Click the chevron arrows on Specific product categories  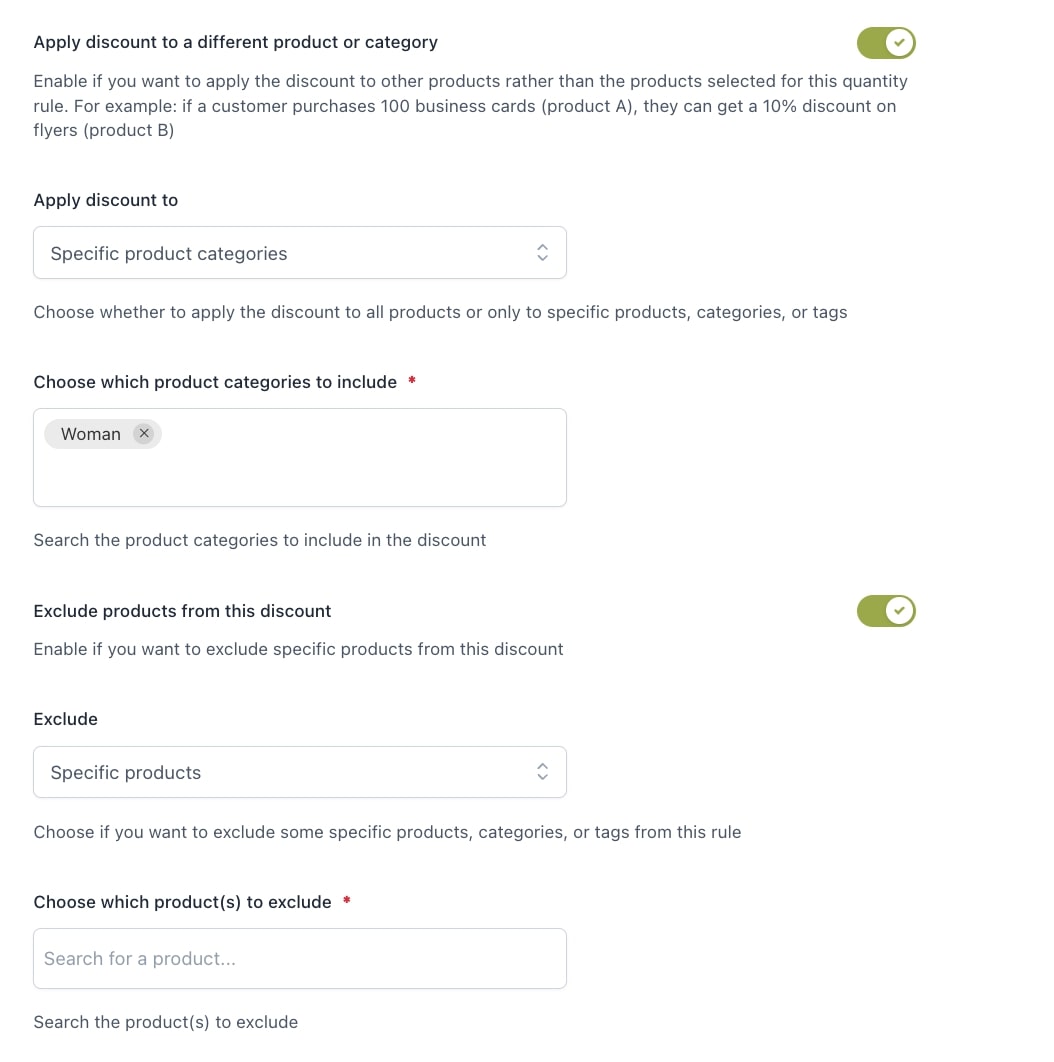point(542,253)
